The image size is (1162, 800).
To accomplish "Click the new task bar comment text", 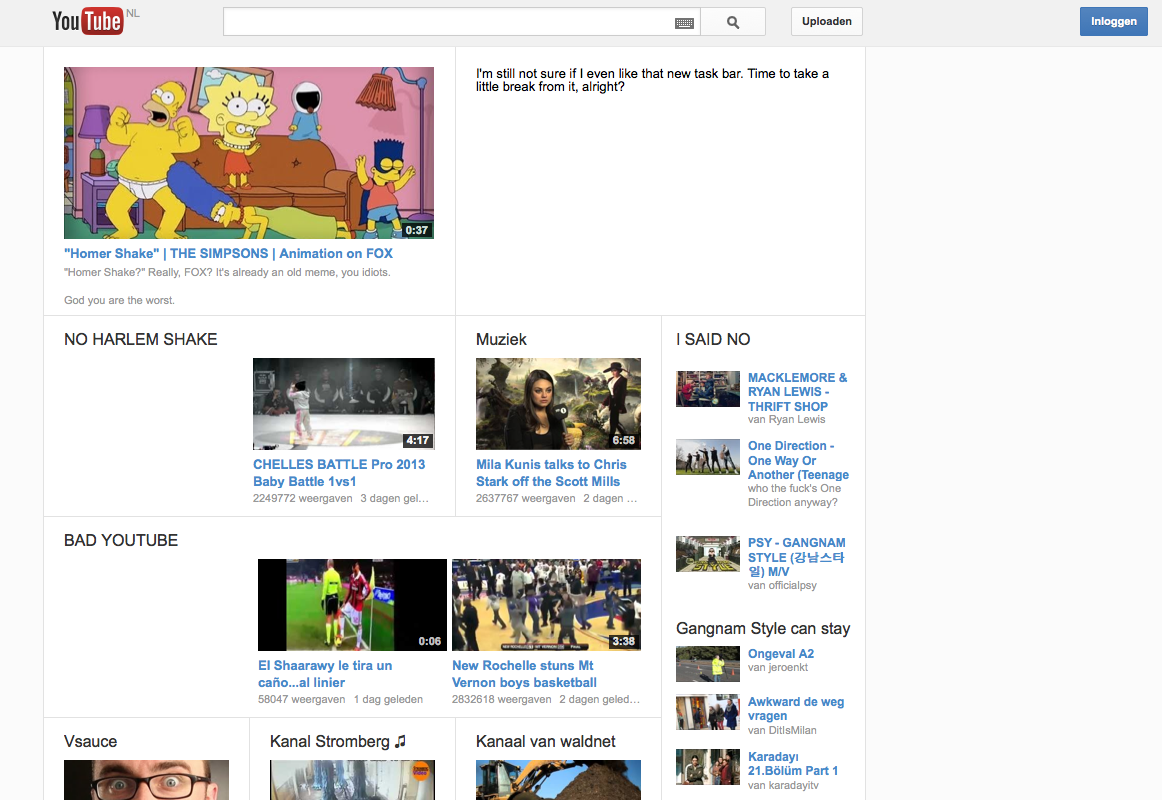I will coord(652,80).
